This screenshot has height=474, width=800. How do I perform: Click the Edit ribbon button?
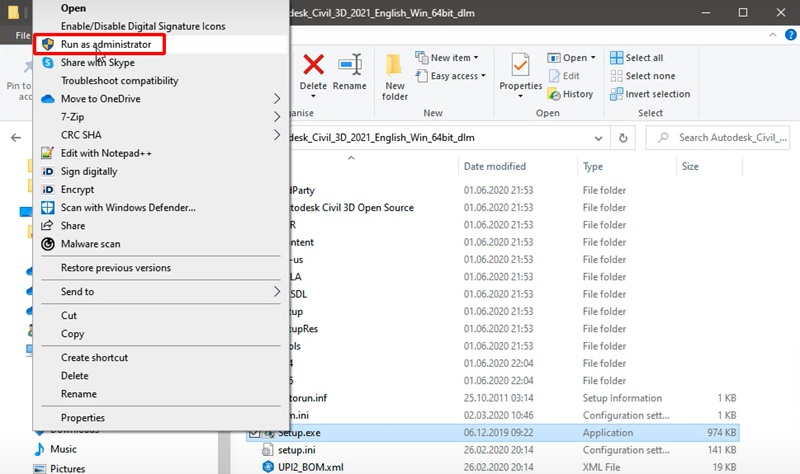click(564, 76)
